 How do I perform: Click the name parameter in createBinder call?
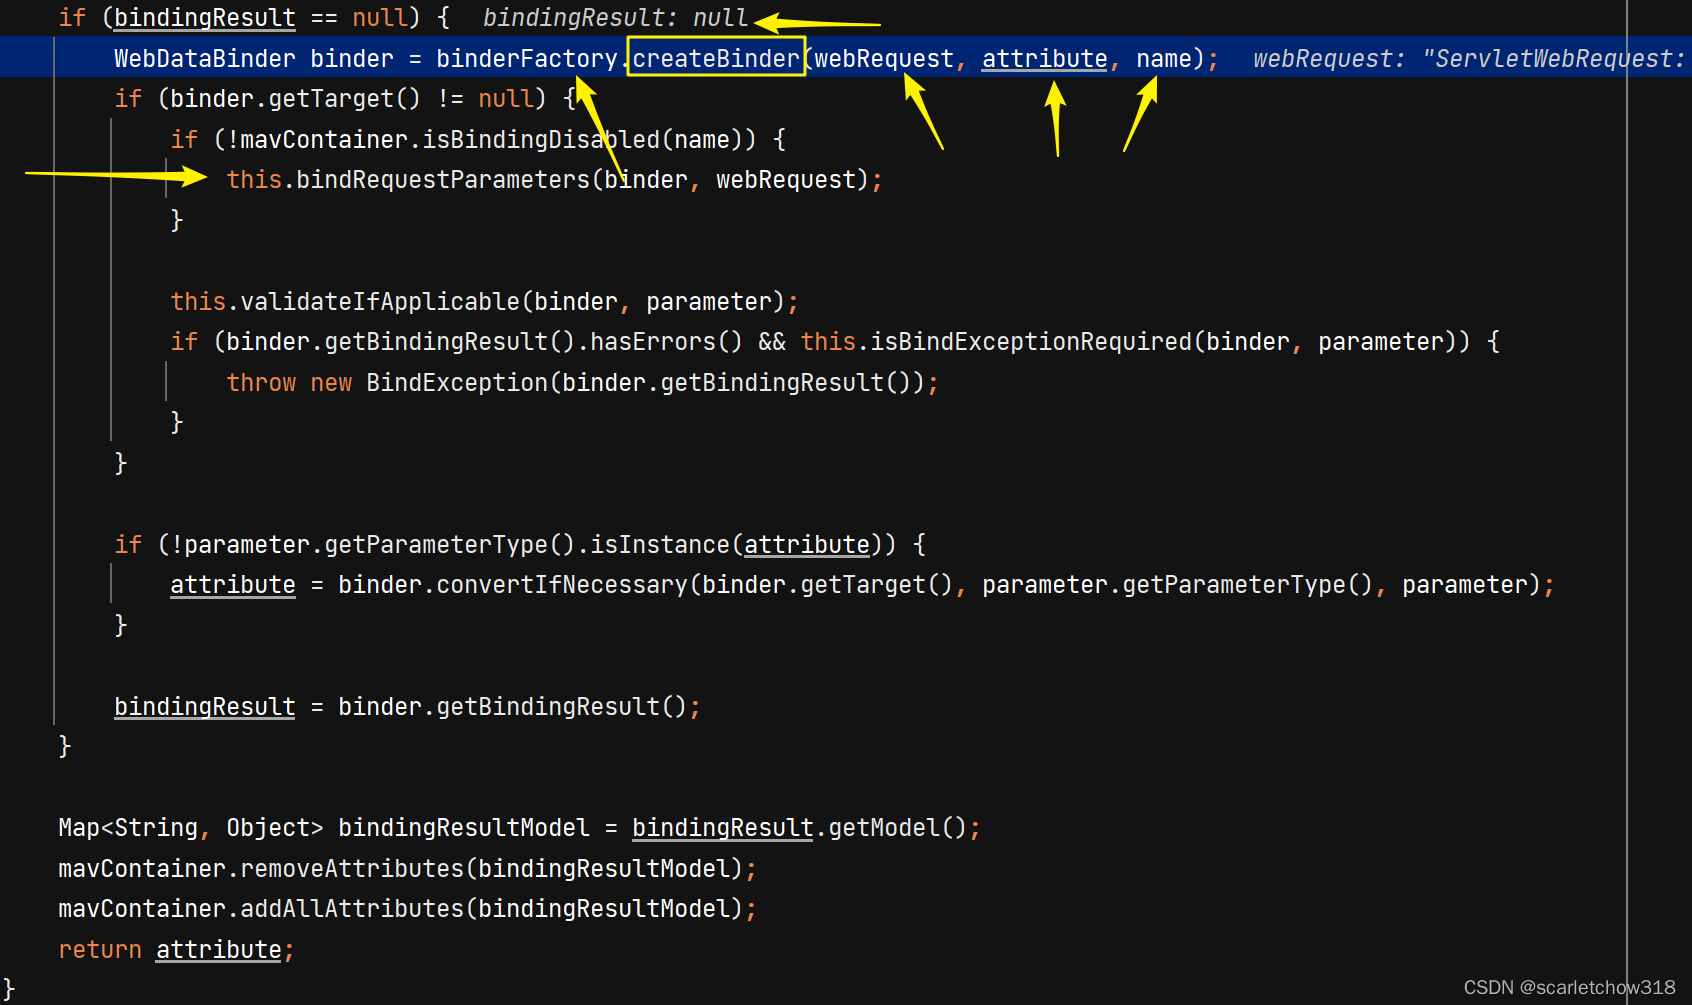[x=1163, y=58]
